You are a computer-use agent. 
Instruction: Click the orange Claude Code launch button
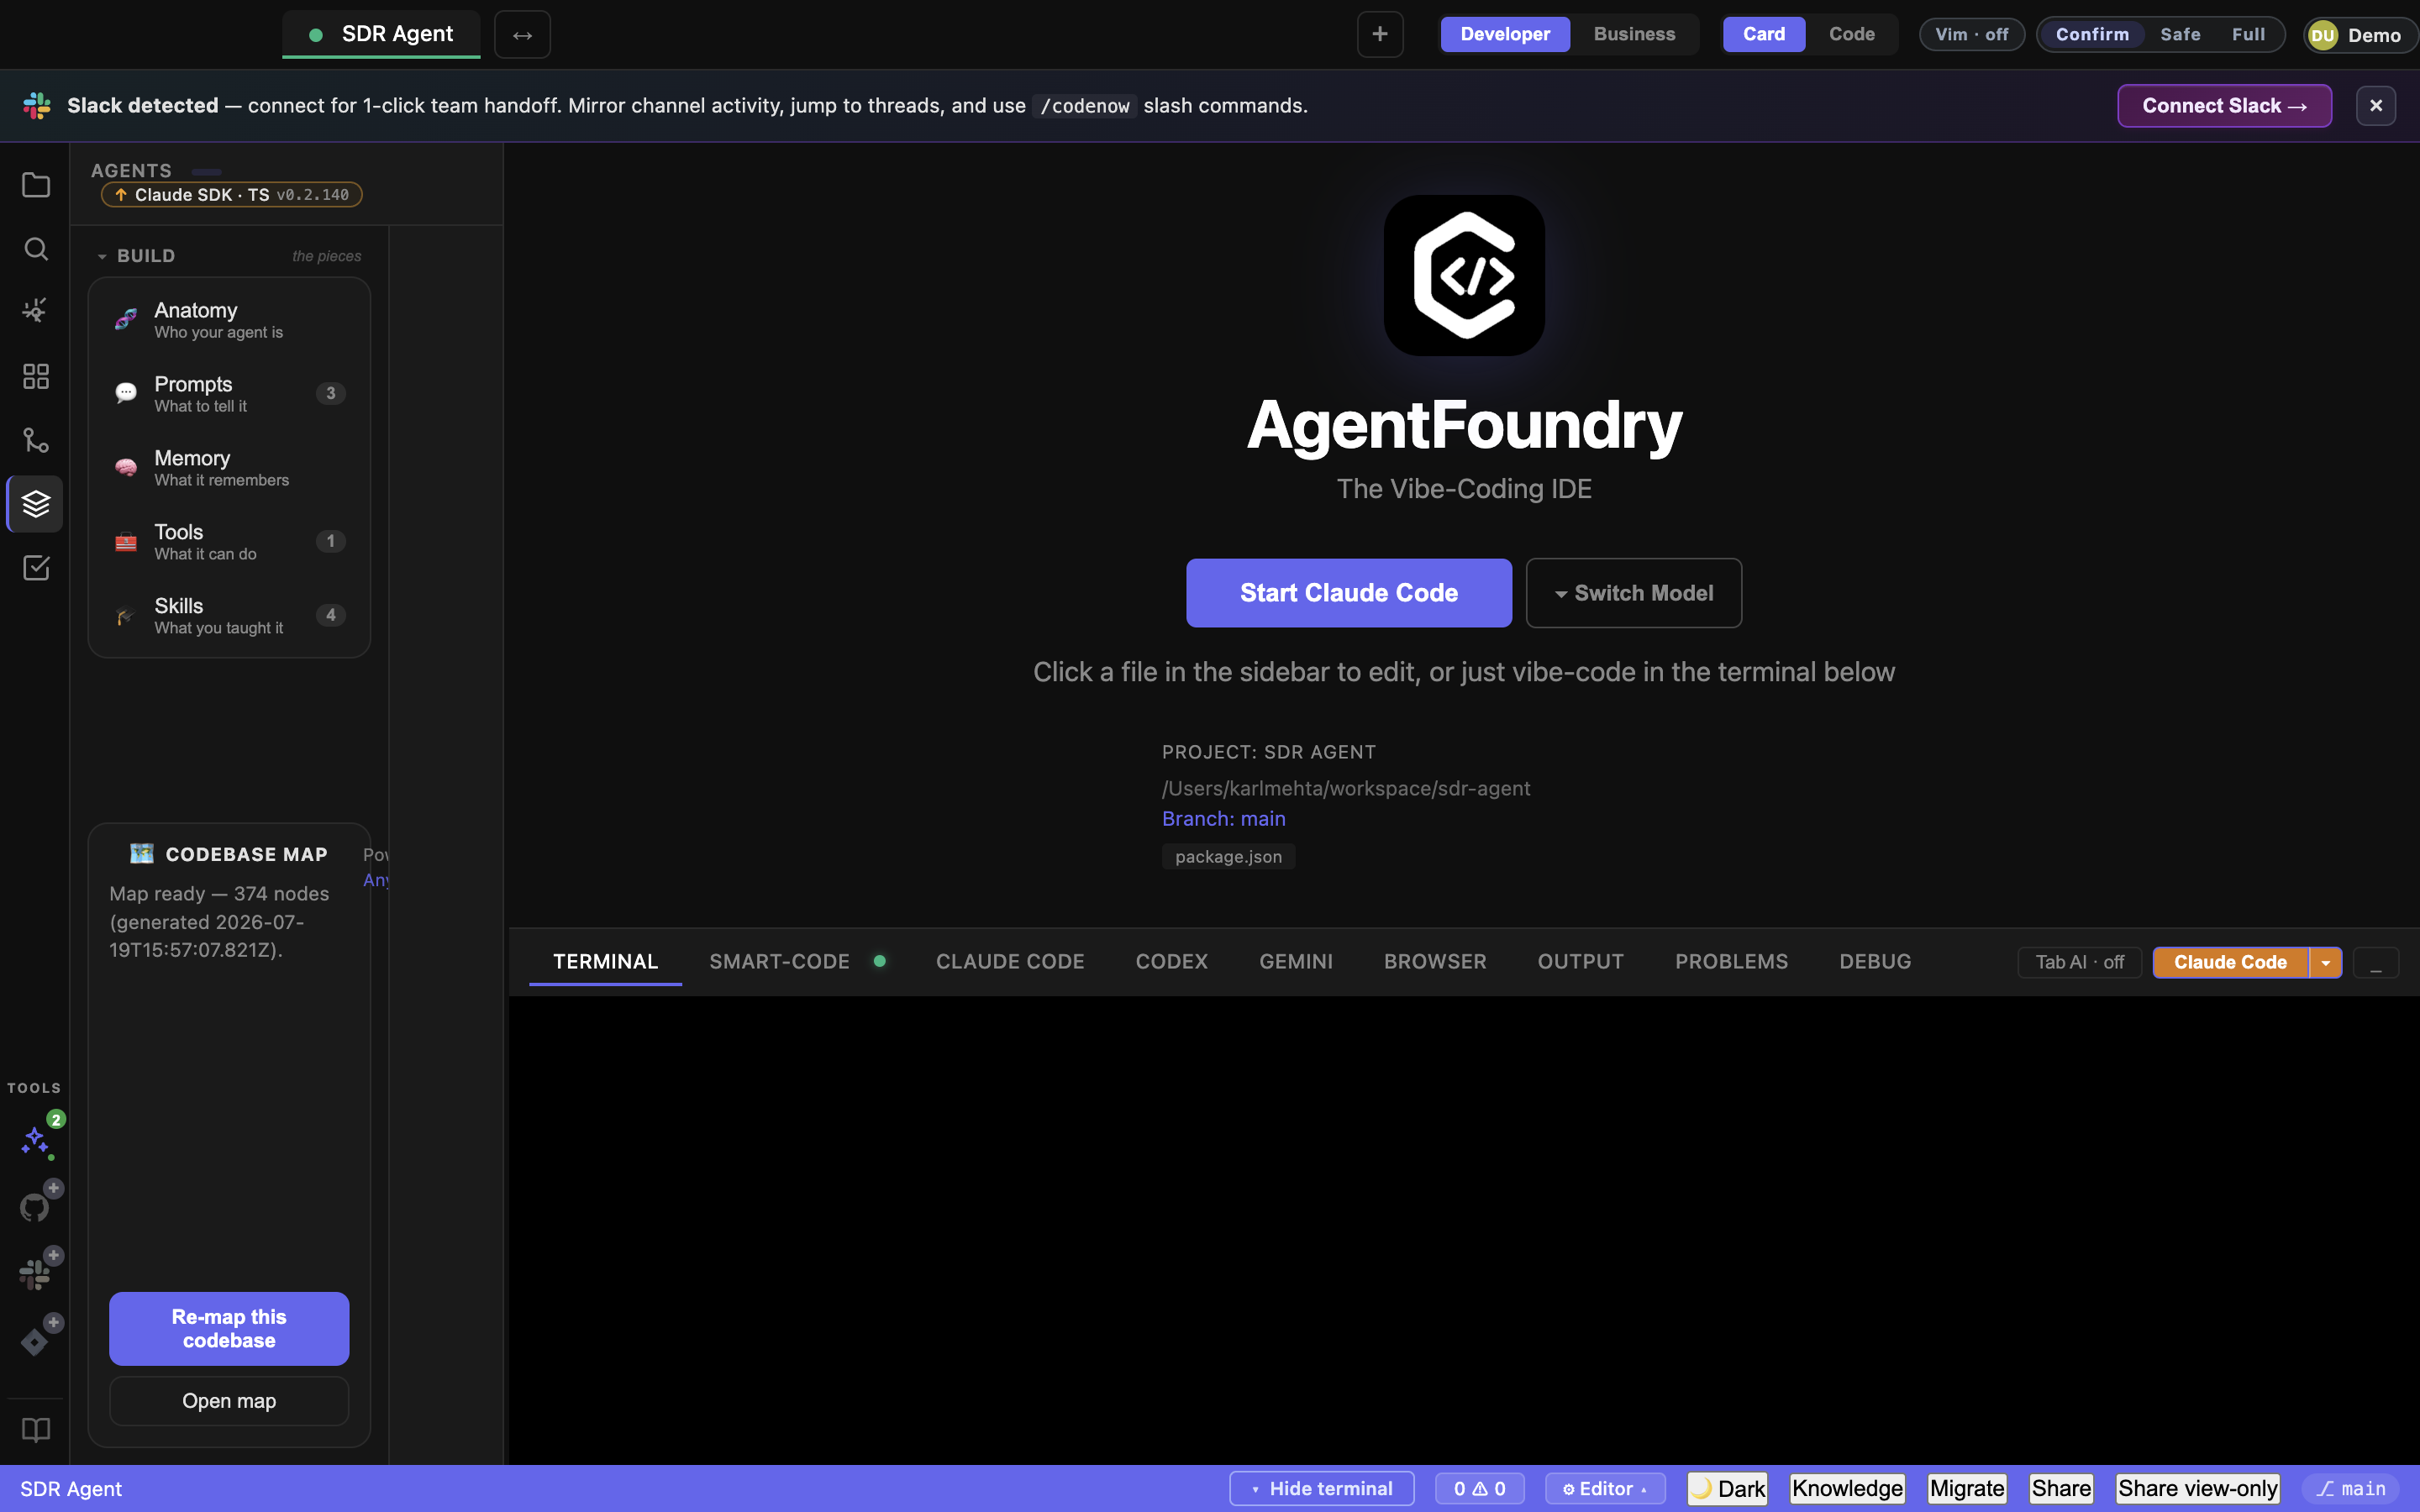[x=2230, y=962]
